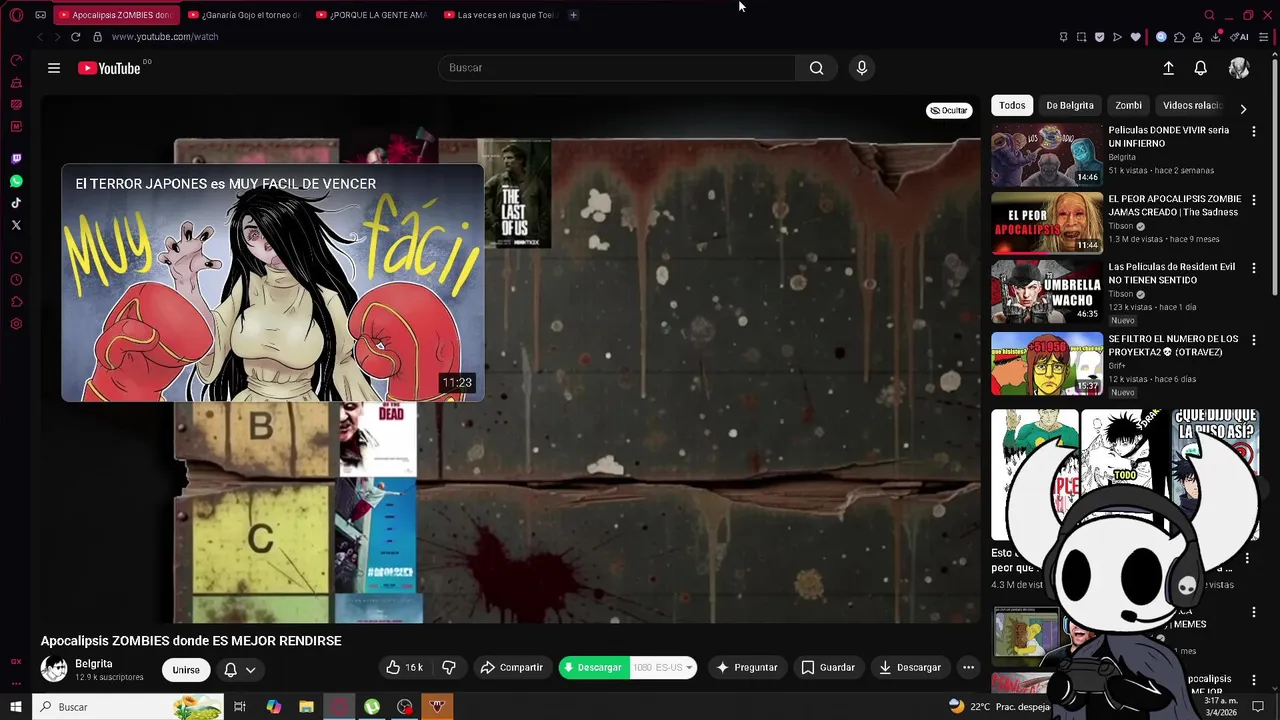Image resolution: width=1280 pixels, height=720 pixels.
Task: Switch to the Las veces en las que tab
Action: coord(500,15)
